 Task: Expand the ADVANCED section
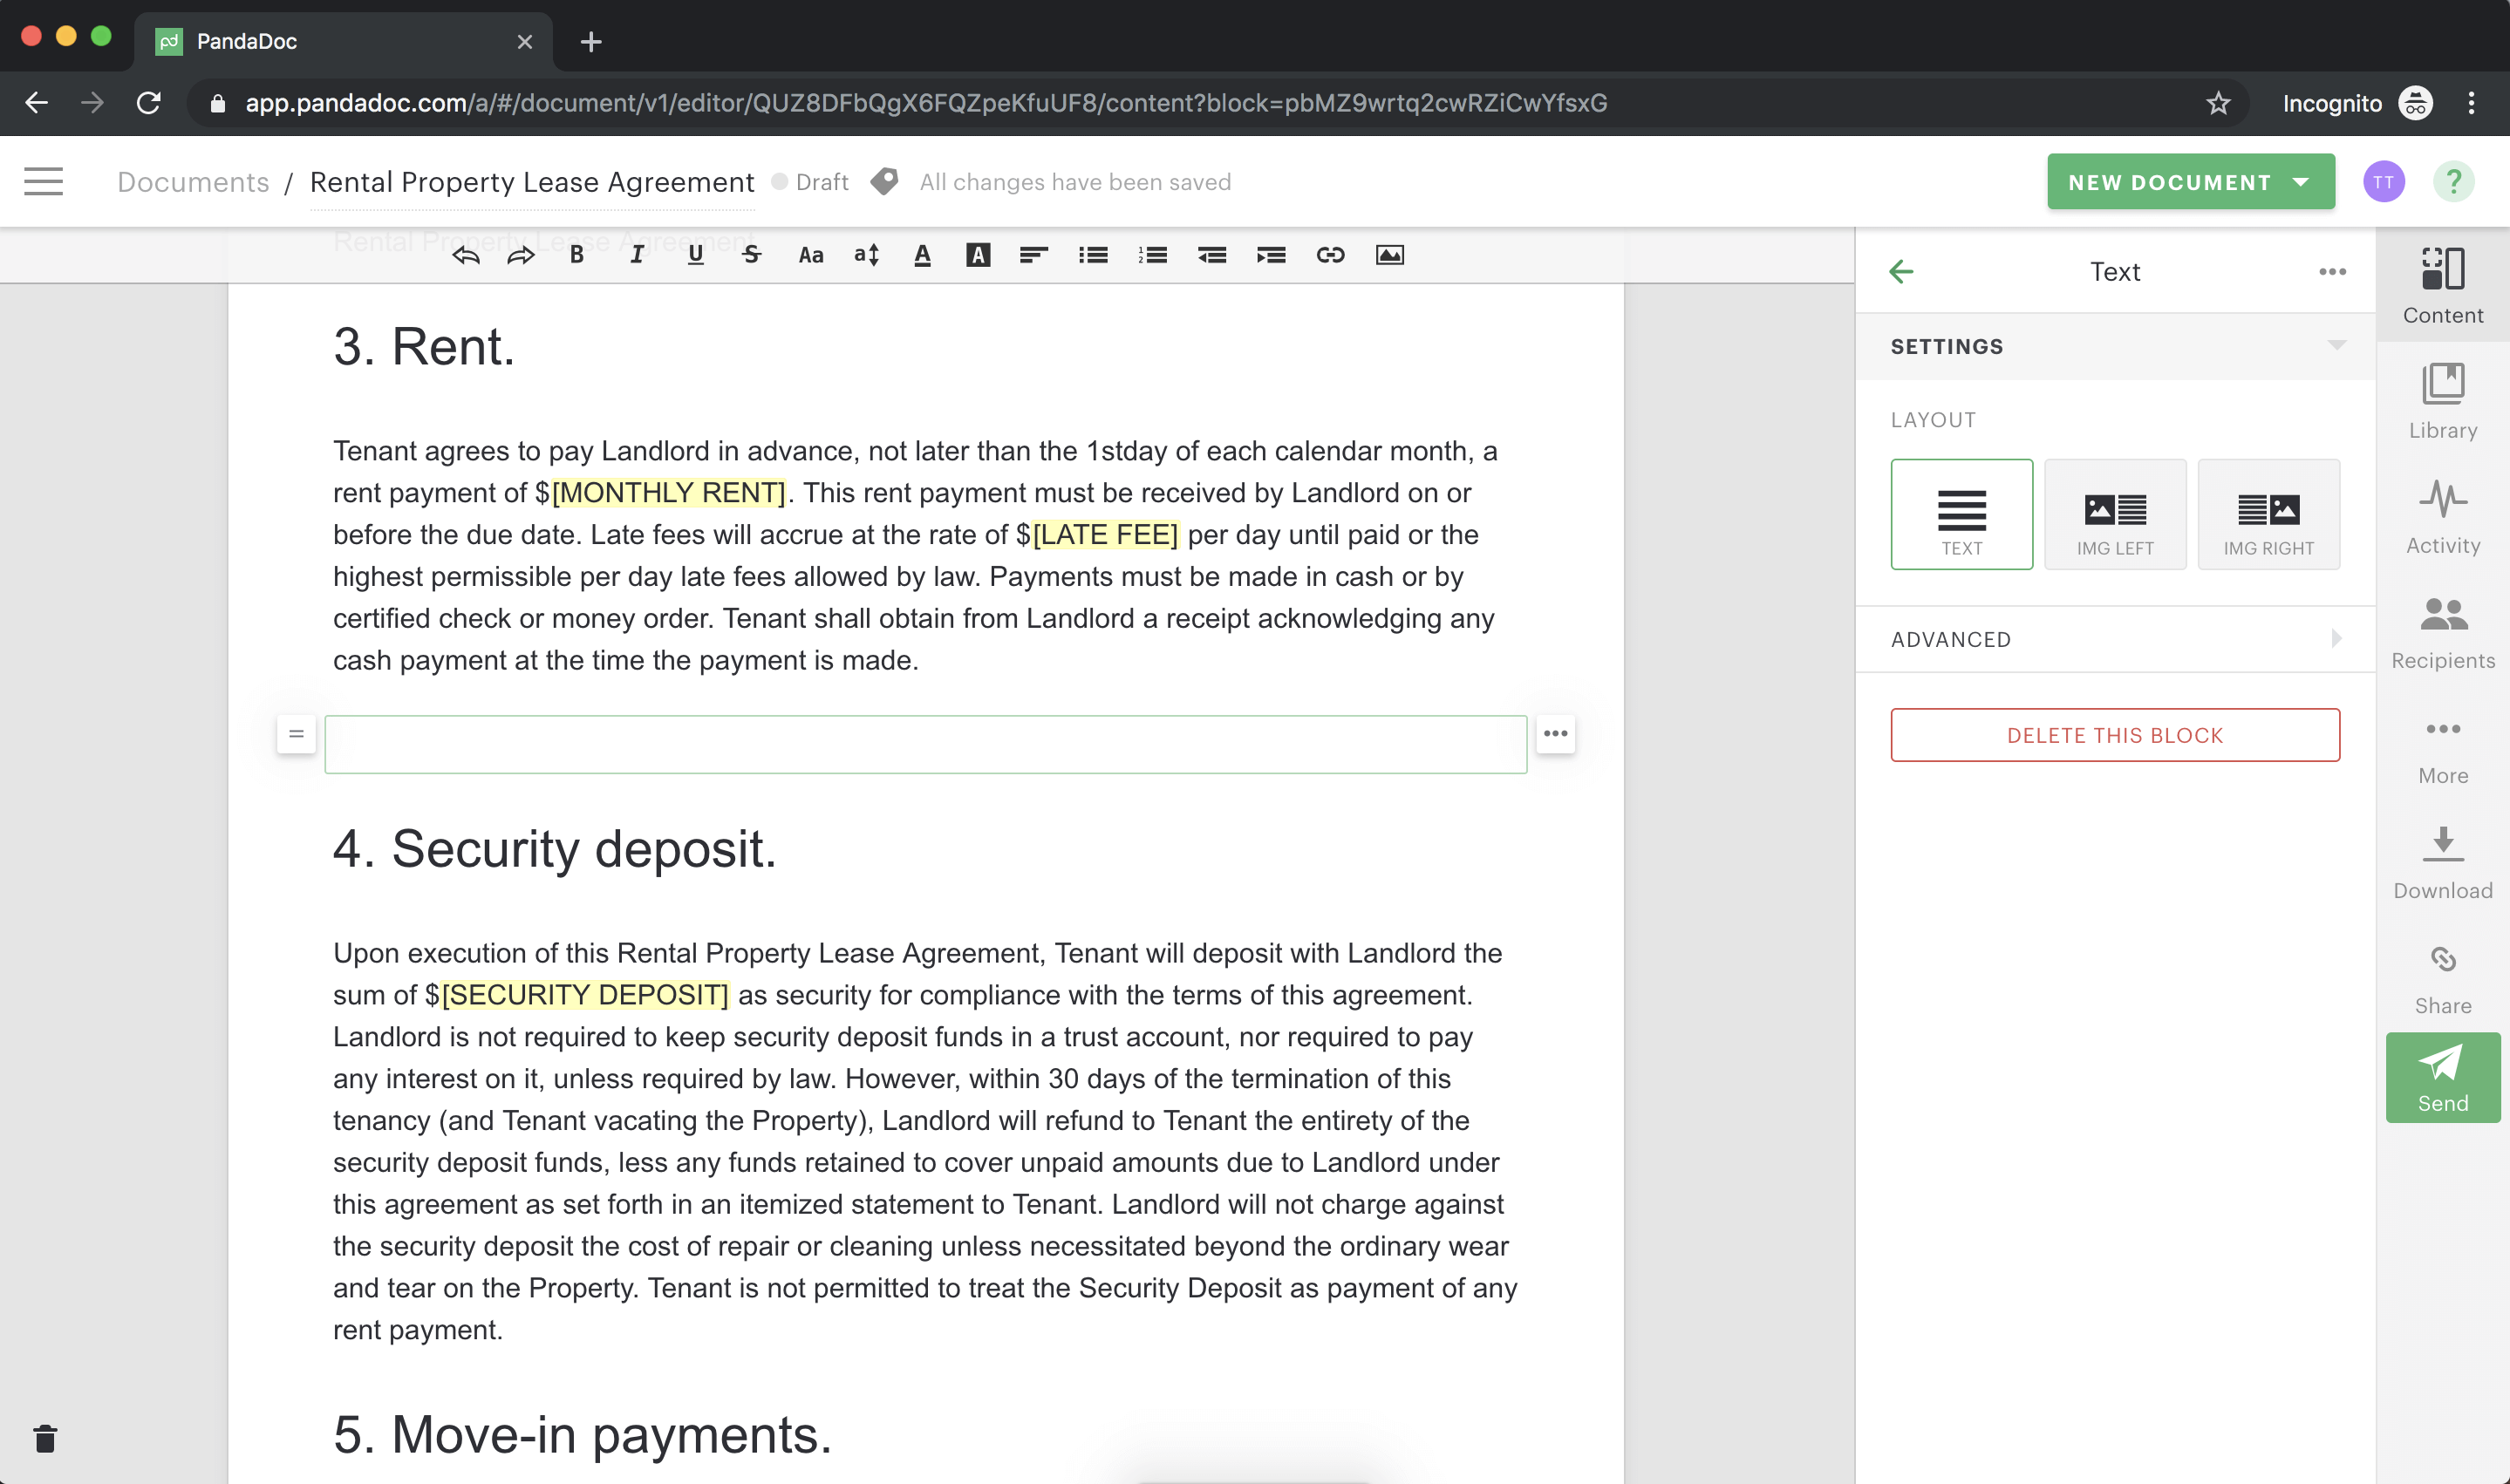pyautogui.click(x=2115, y=639)
